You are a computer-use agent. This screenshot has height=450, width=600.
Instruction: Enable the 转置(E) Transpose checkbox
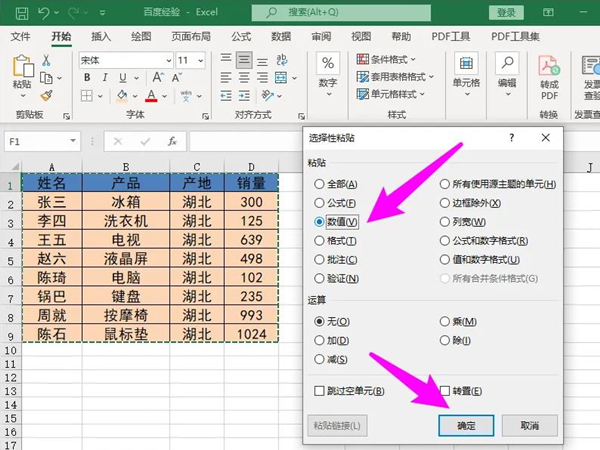(447, 390)
